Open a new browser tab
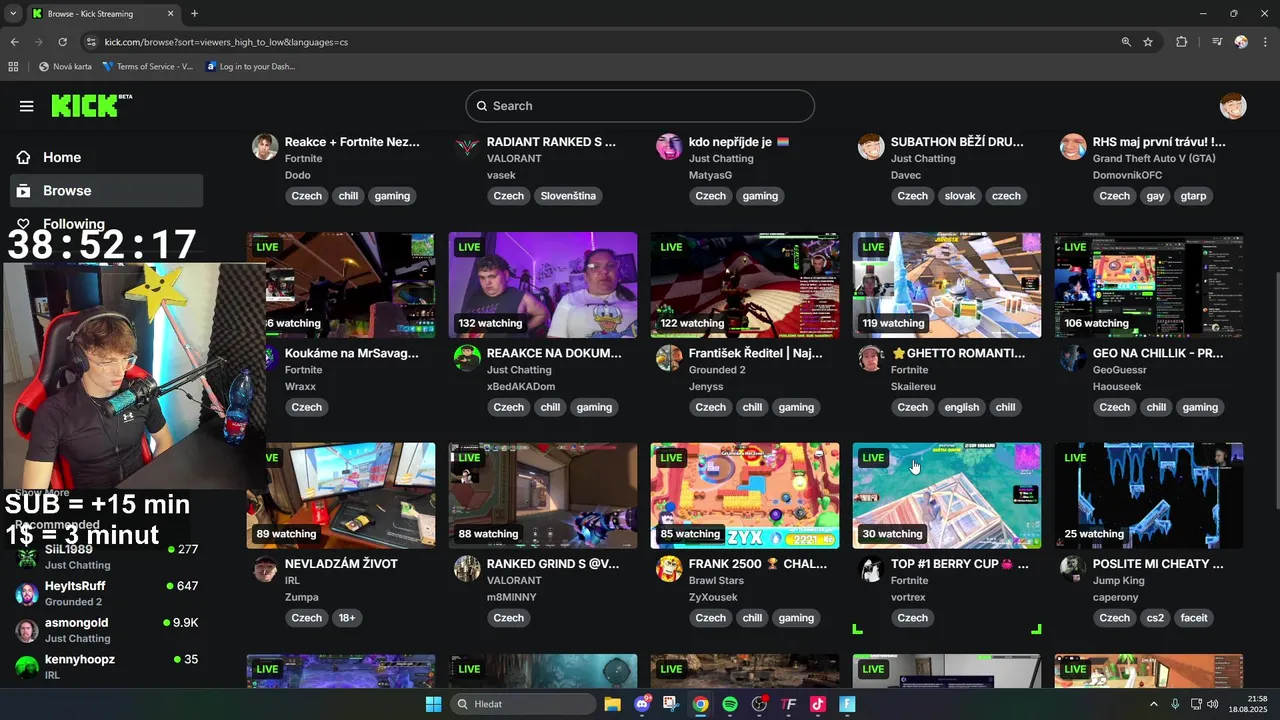 coord(194,14)
